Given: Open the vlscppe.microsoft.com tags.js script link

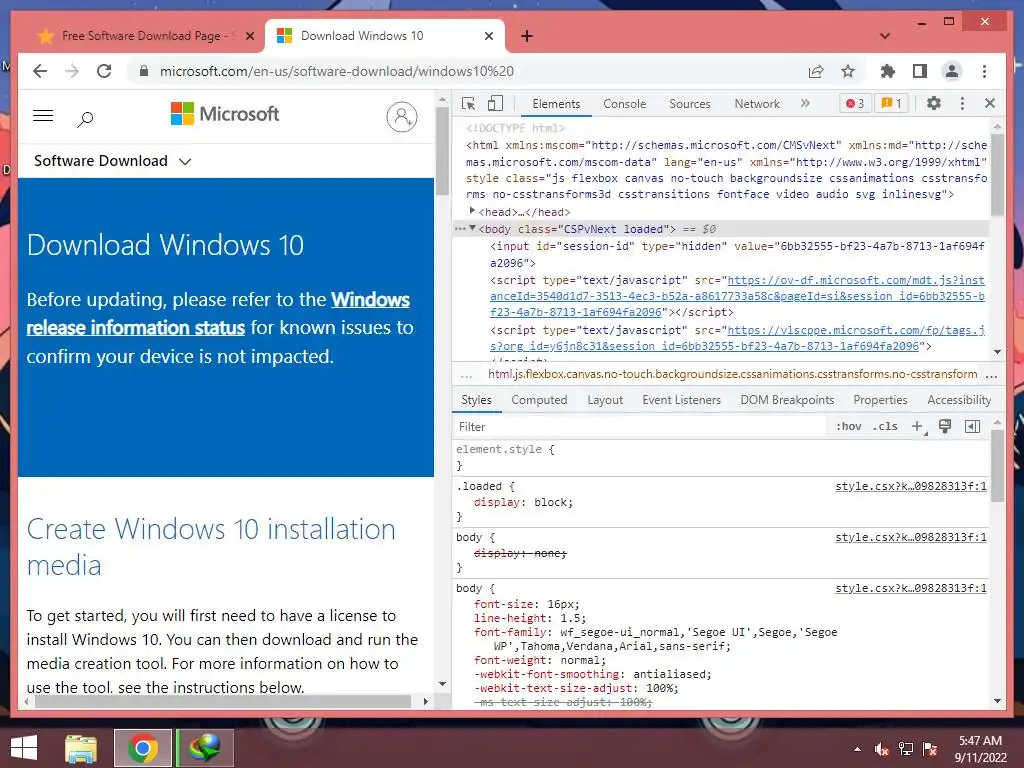Looking at the screenshot, I should coord(737,338).
